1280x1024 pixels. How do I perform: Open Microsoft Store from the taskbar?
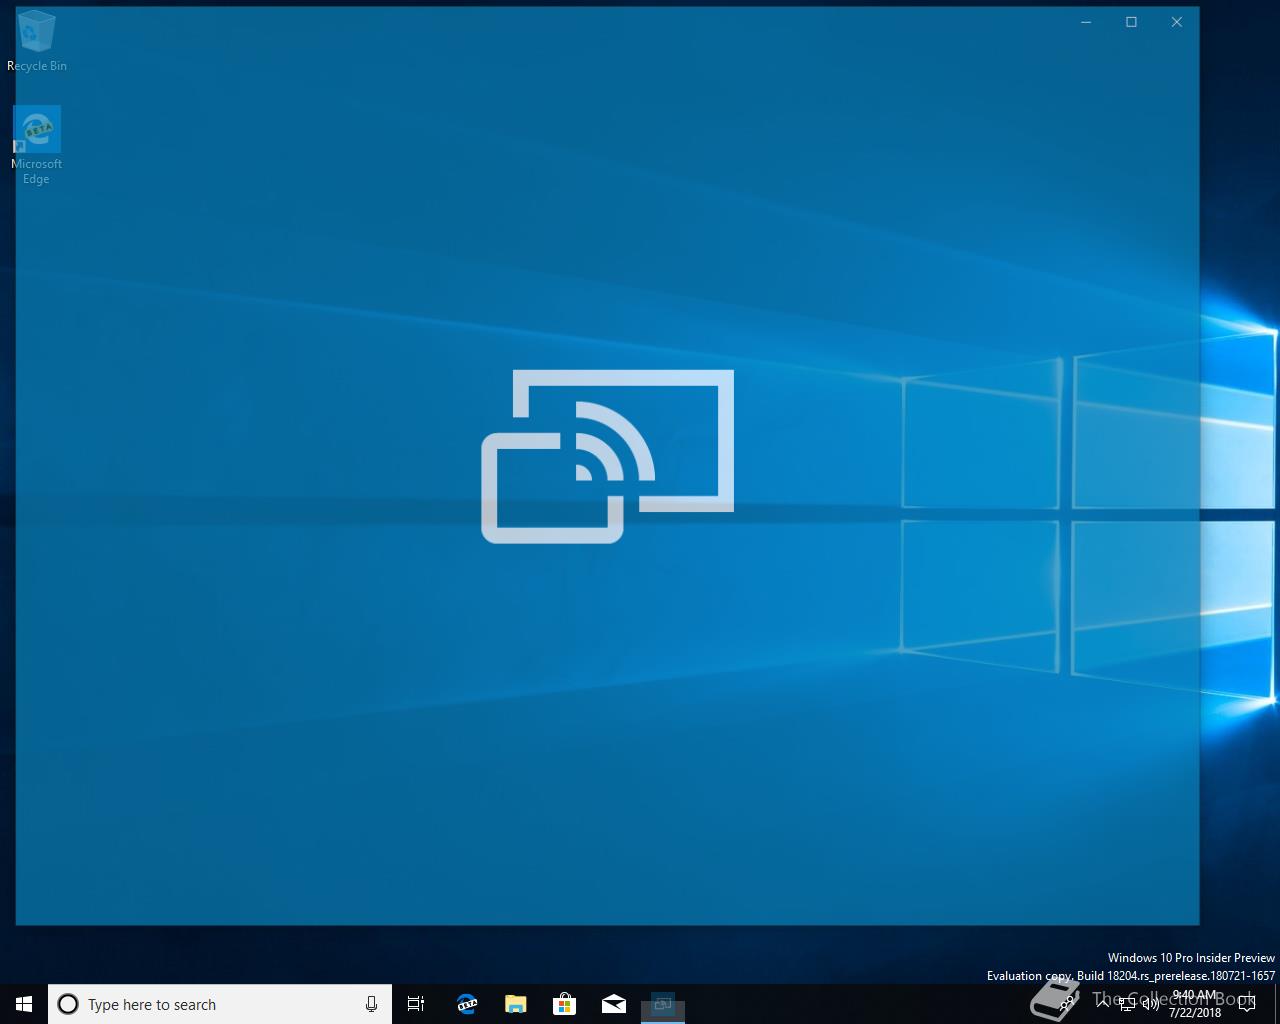coord(564,1004)
